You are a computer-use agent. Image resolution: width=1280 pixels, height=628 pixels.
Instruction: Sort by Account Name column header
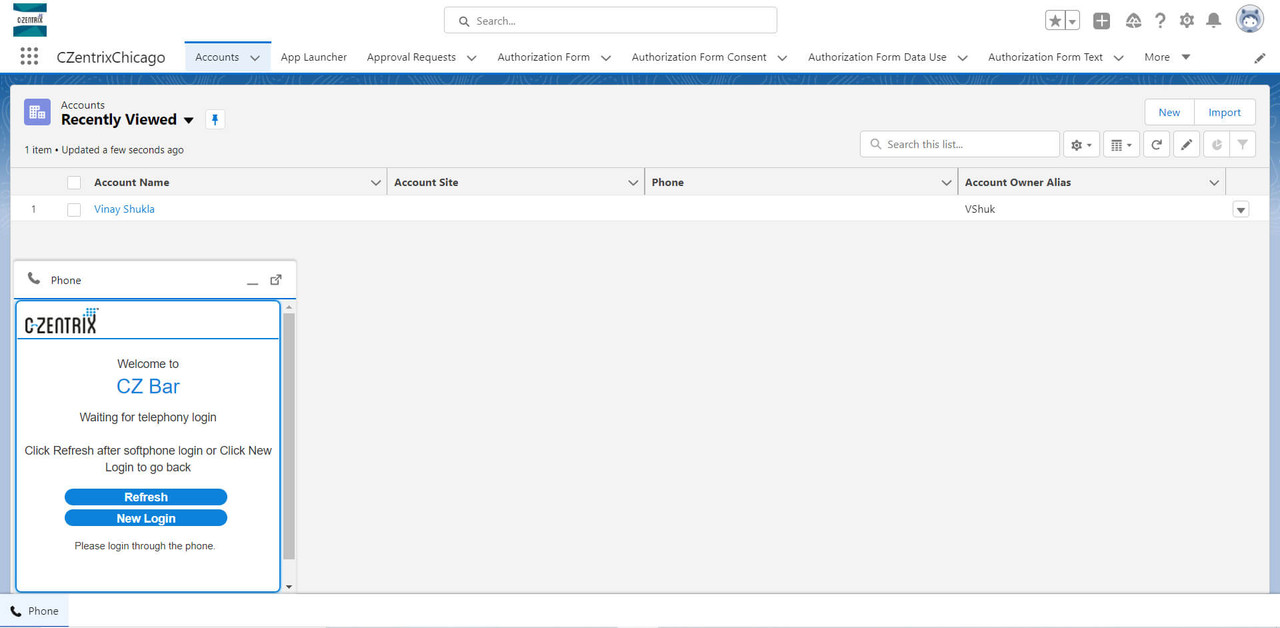(131, 183)
